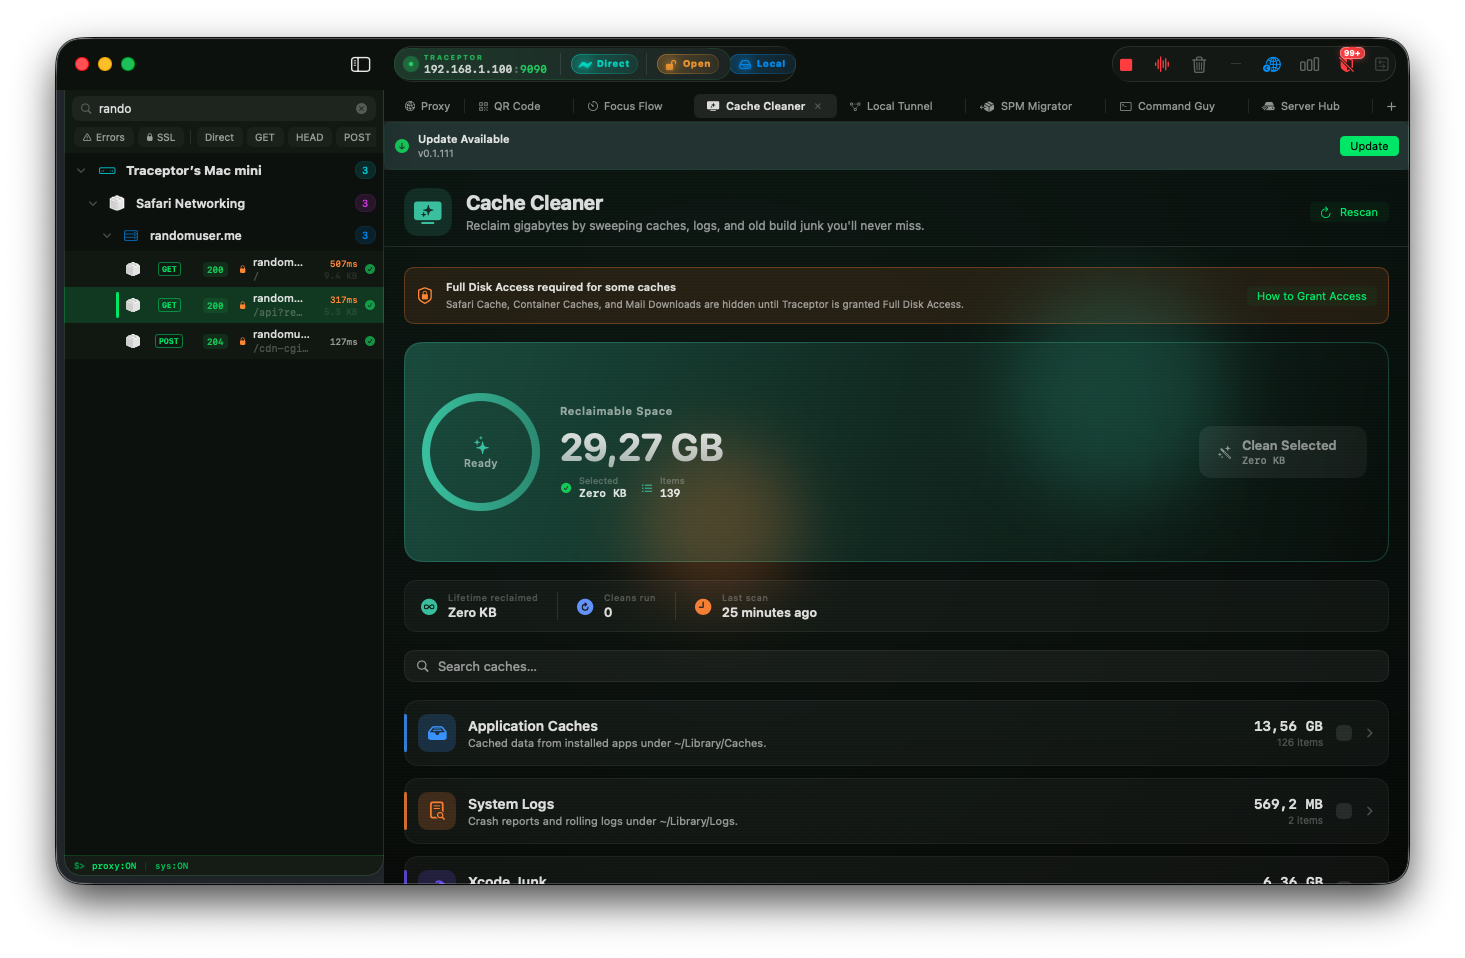Toggle the HEAD filter chip
The width and height of the screenshot is (1465, 958).
tap(310, 138)
